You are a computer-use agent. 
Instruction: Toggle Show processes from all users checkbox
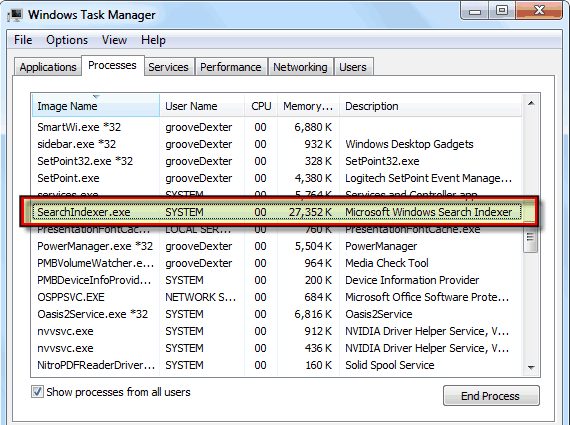pyautogui.click(x=37, y=392)
